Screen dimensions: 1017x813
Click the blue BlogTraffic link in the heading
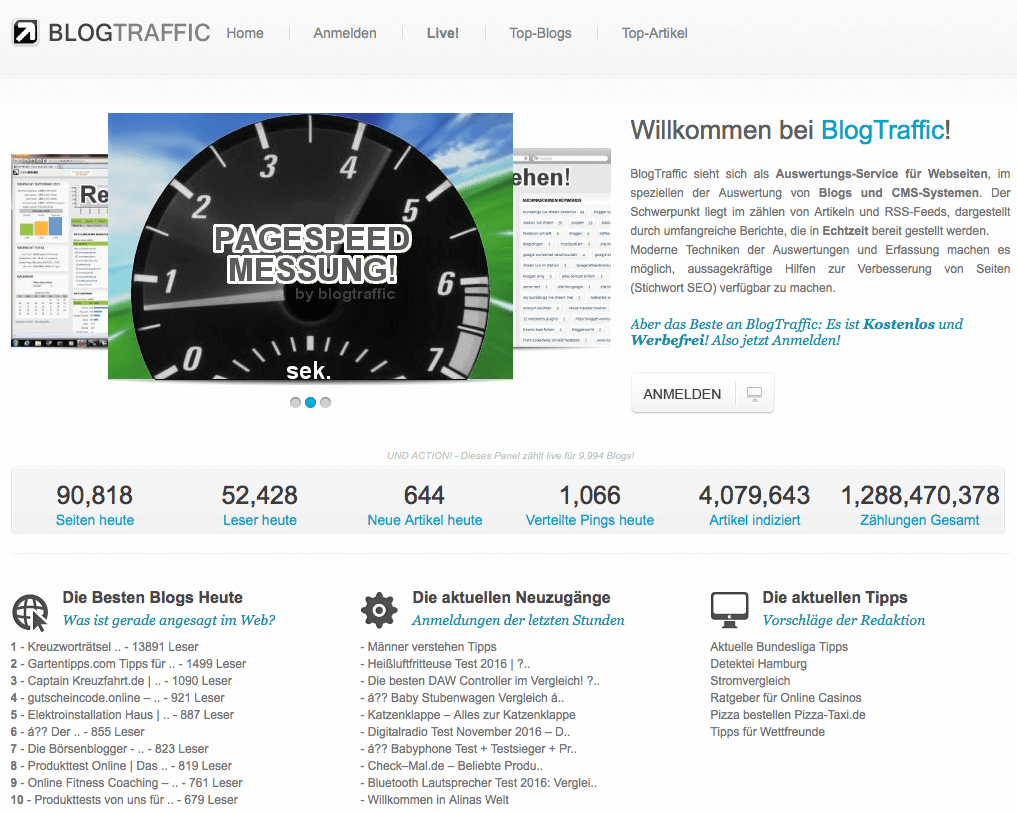point(883,130)
